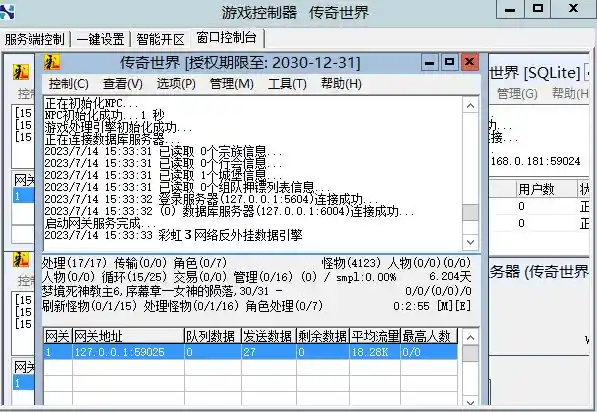Screen dimensions: 597x412
Task: Open the 工具(T) menu
Action: tap(287, 84)
